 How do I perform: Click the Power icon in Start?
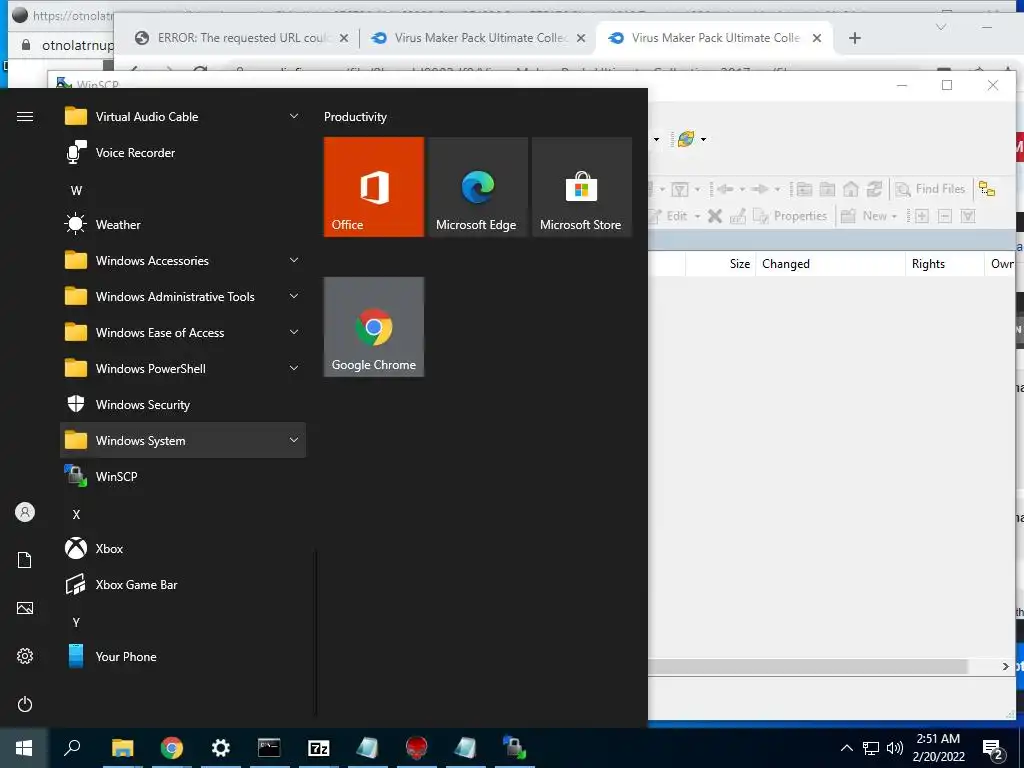tap(25, 704)
